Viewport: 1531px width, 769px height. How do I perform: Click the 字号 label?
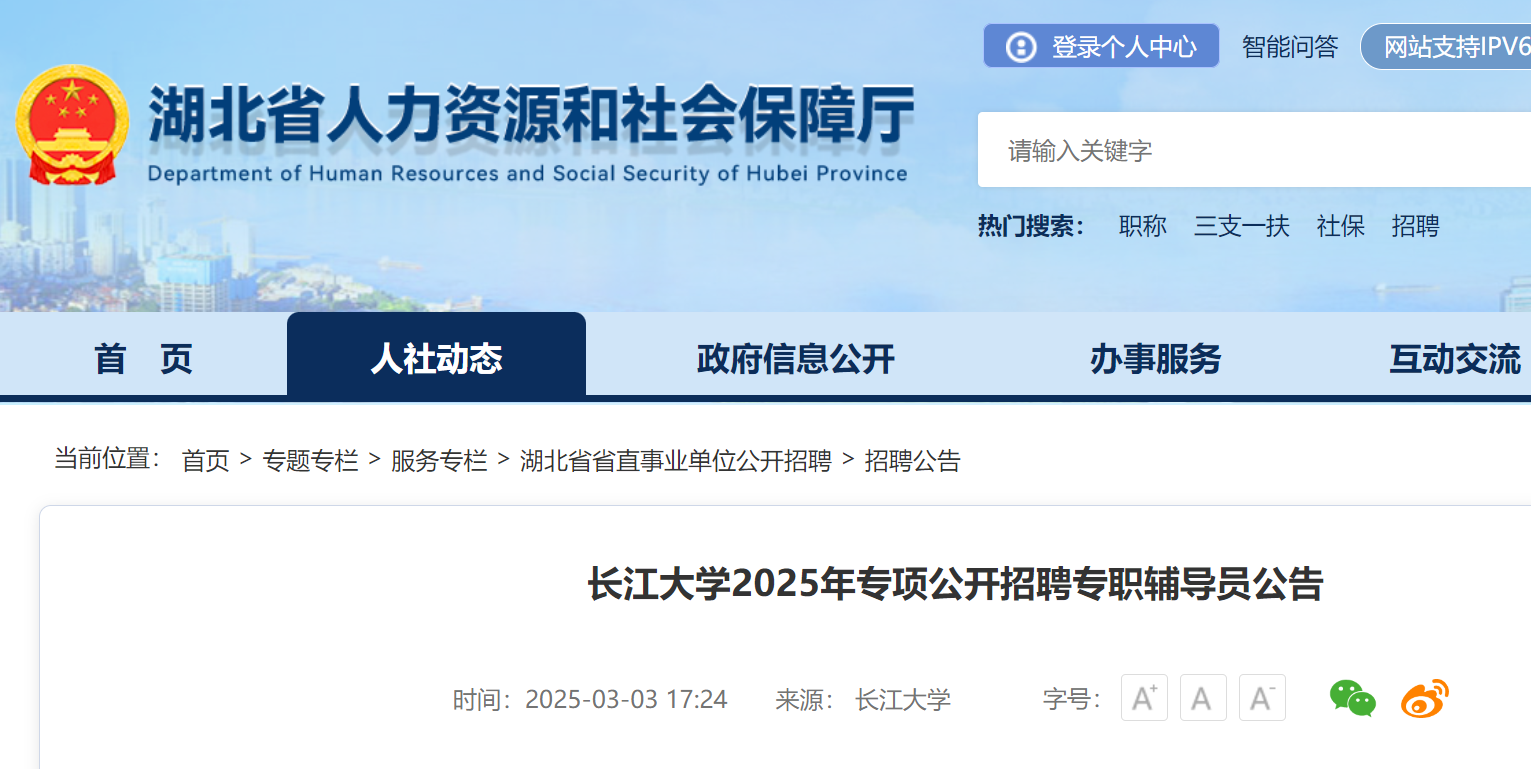coord(1072,699)
